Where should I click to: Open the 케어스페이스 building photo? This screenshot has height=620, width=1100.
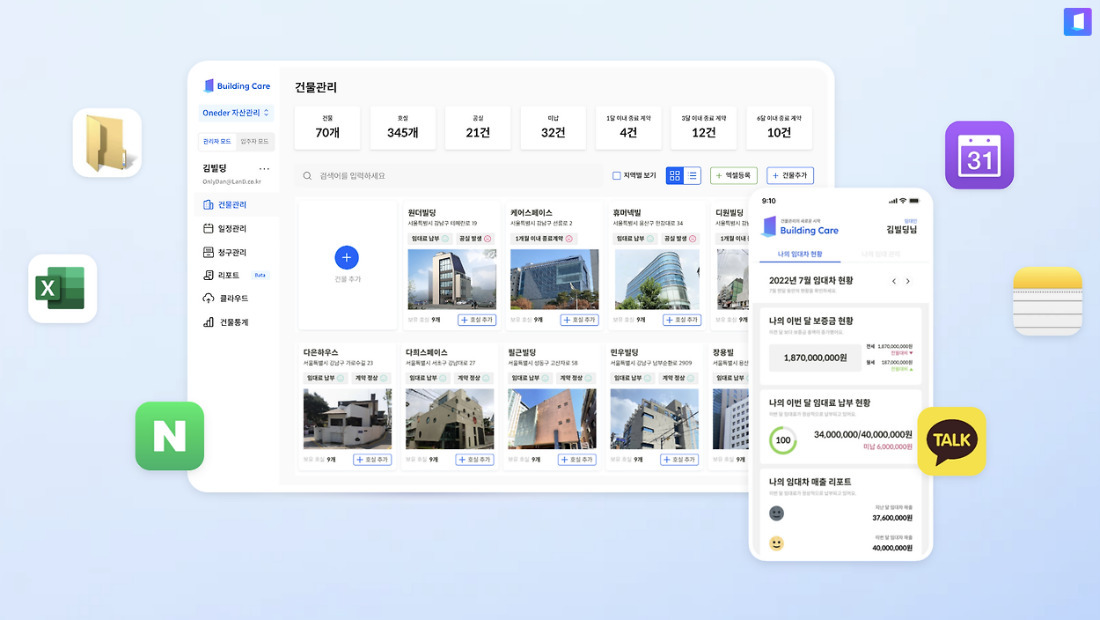(554, 279)
